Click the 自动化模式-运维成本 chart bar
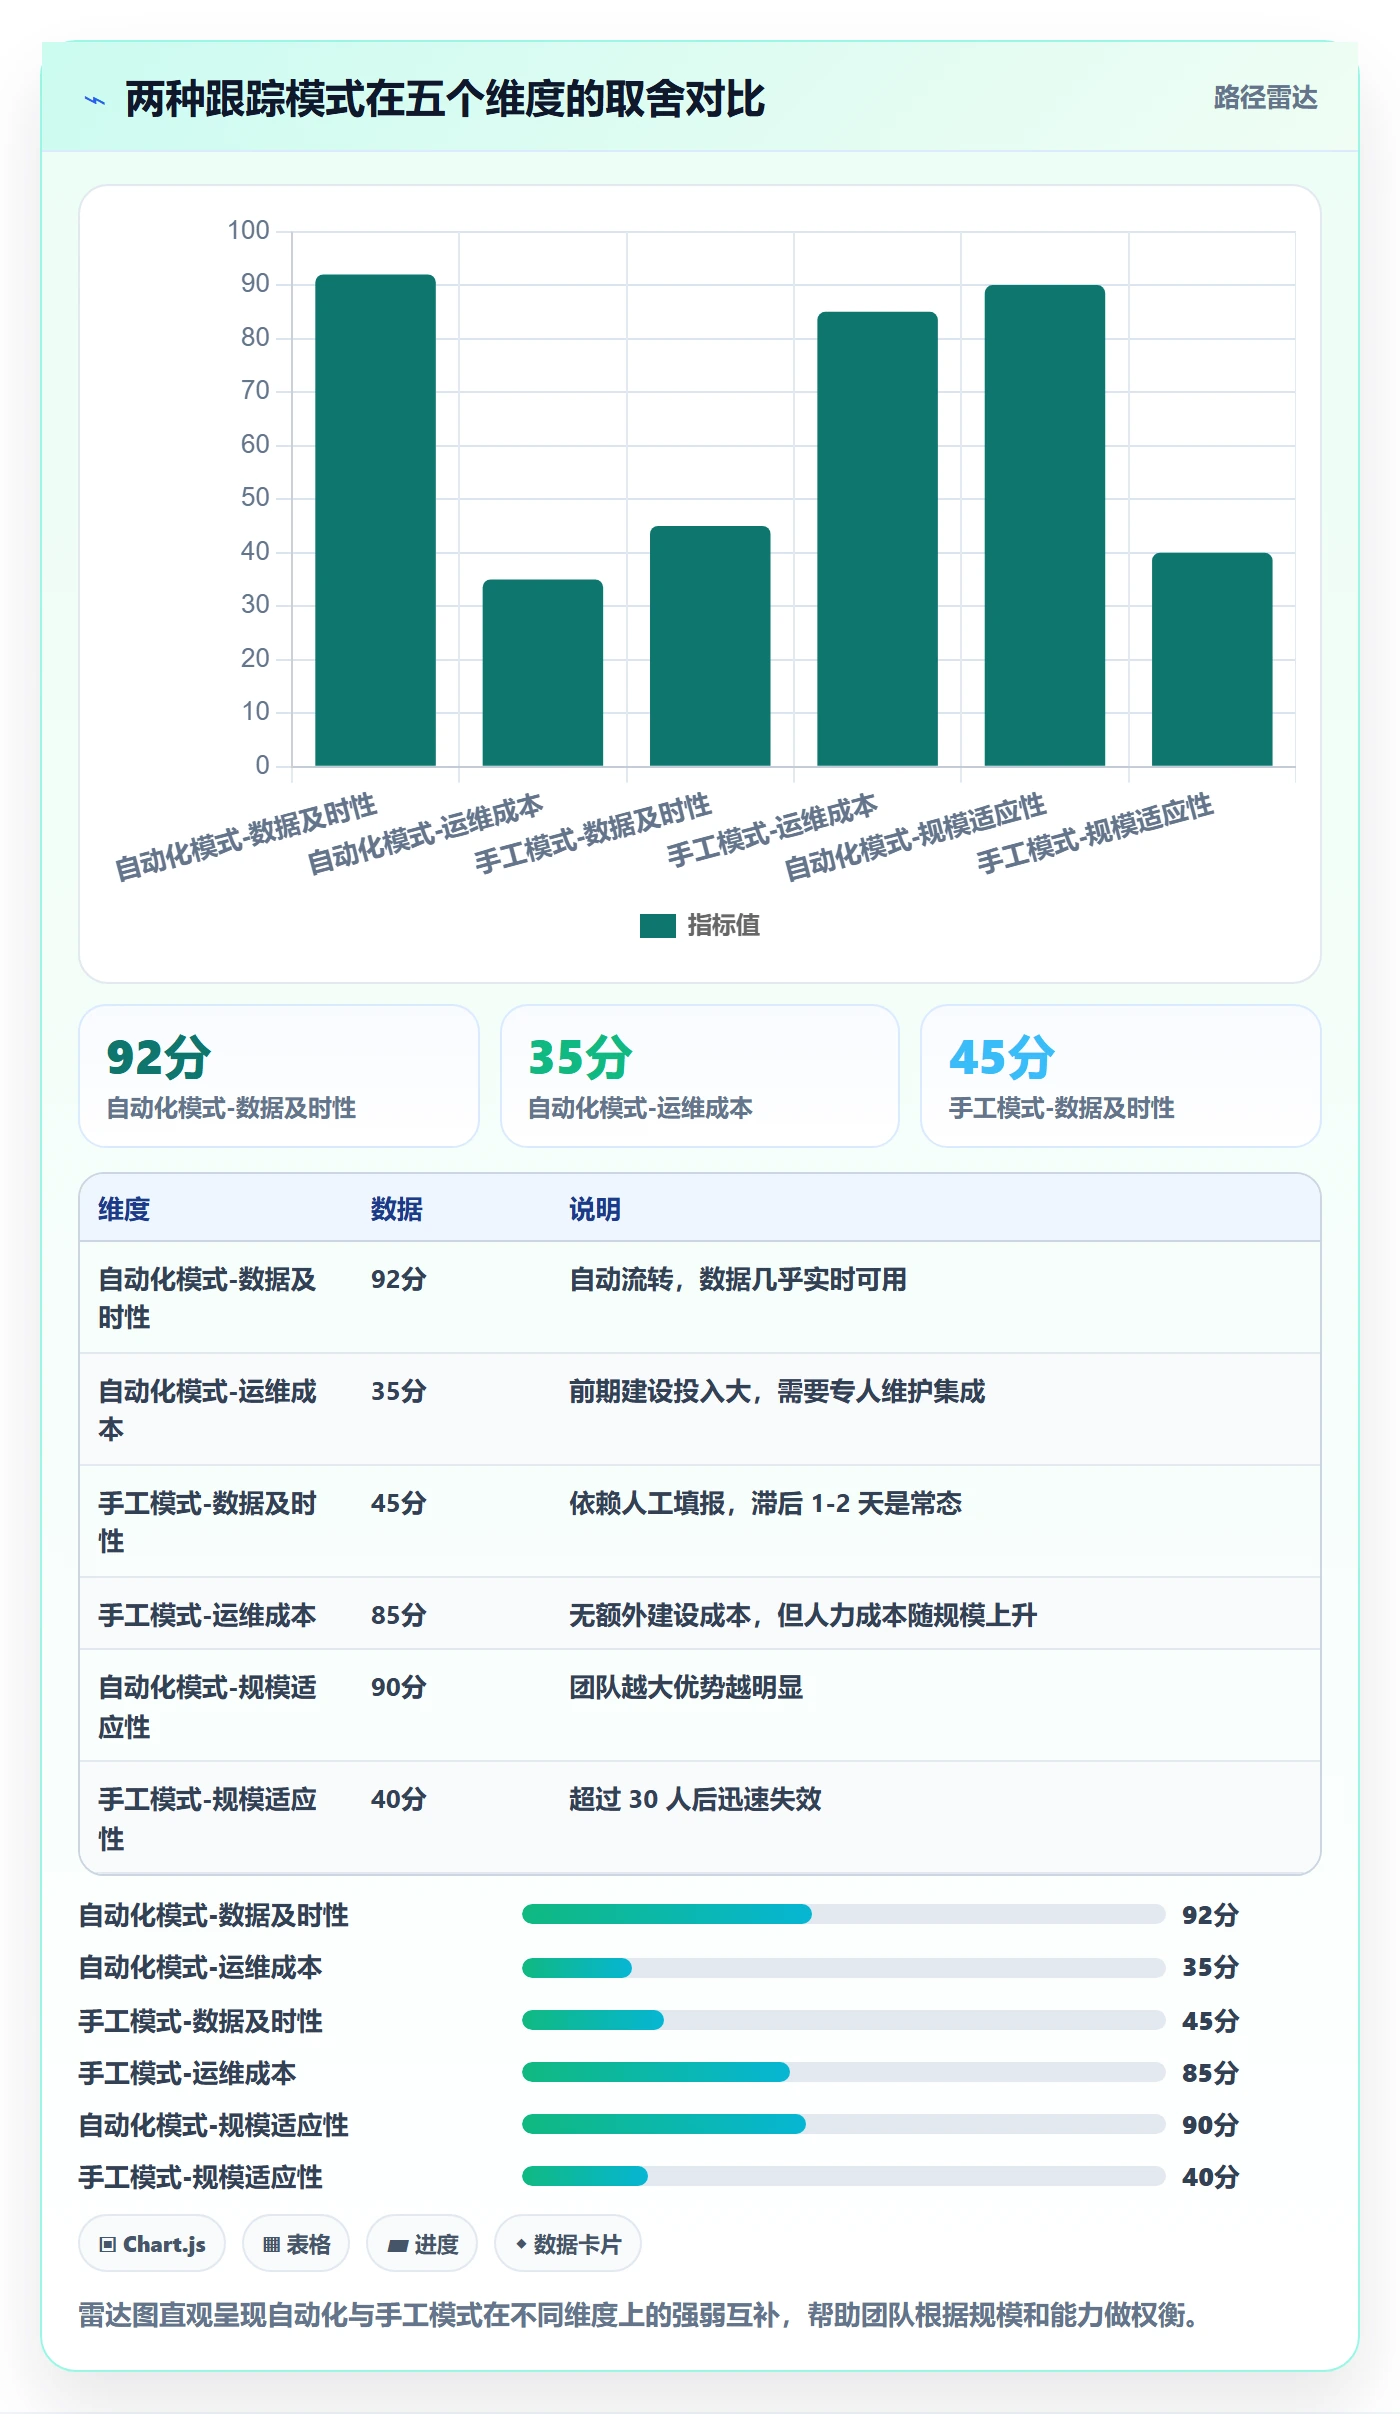Screen dimensions: 1400x2414 pos(542,673)
